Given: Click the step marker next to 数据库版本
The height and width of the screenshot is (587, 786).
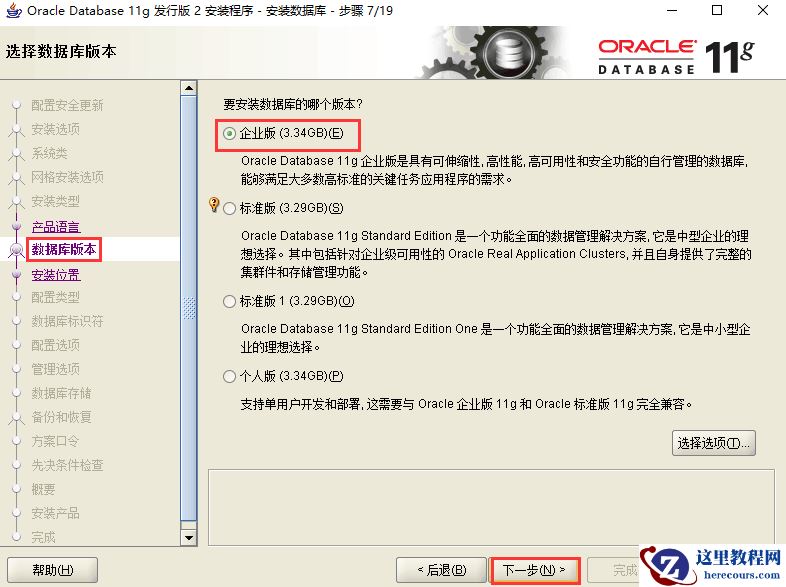Looking at the screenshot, I should pos(17,249).
